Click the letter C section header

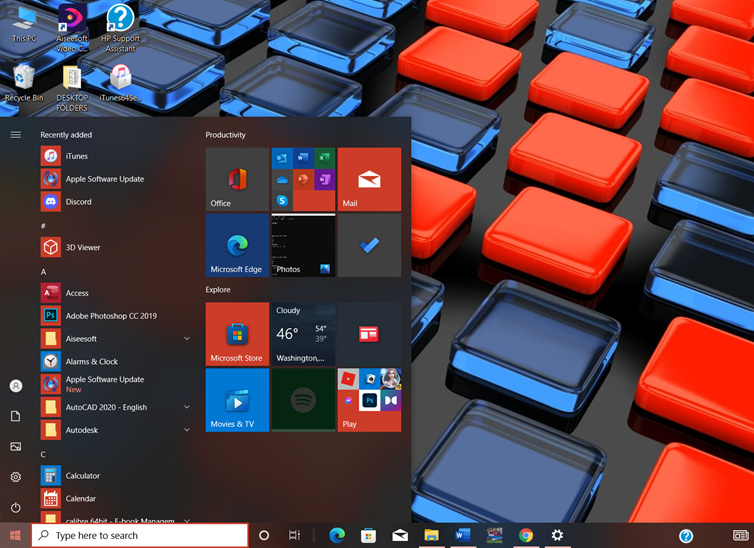pyautogui.click(x=43, y=454)
